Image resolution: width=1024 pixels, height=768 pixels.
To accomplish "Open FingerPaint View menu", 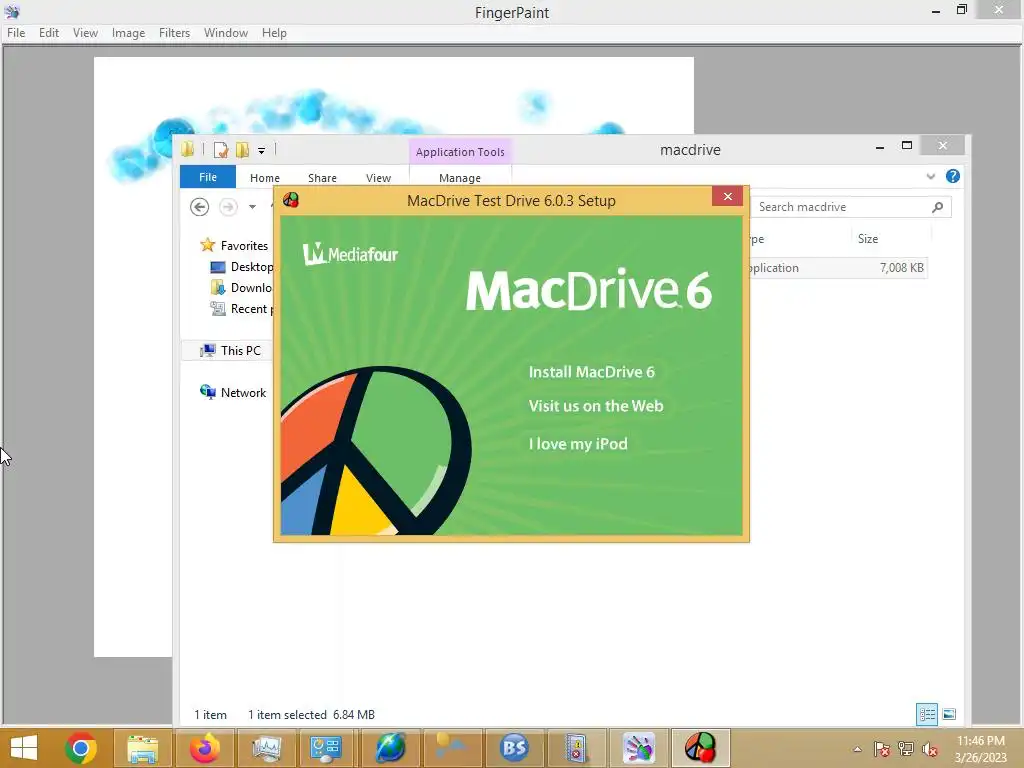I will [x=85, y=33].
